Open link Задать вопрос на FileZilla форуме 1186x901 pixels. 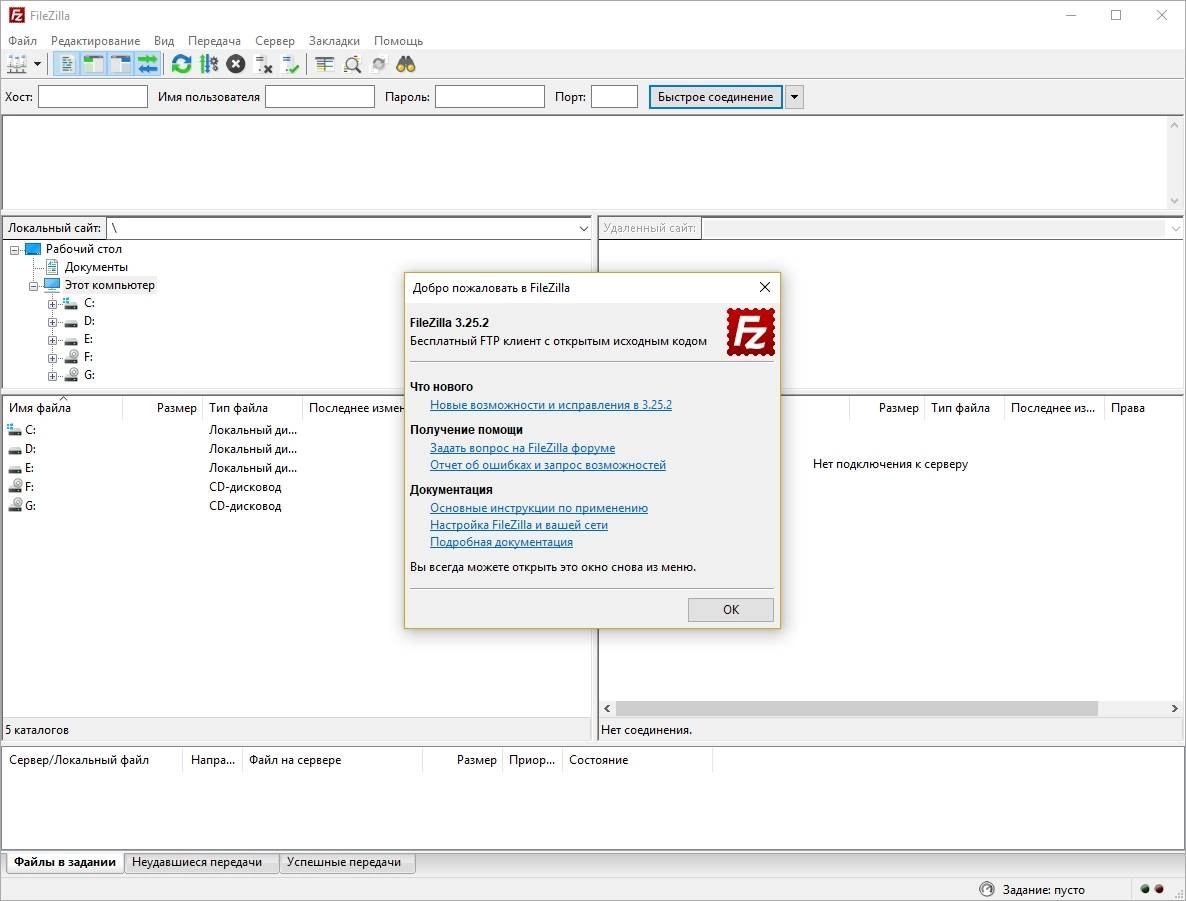523,448
